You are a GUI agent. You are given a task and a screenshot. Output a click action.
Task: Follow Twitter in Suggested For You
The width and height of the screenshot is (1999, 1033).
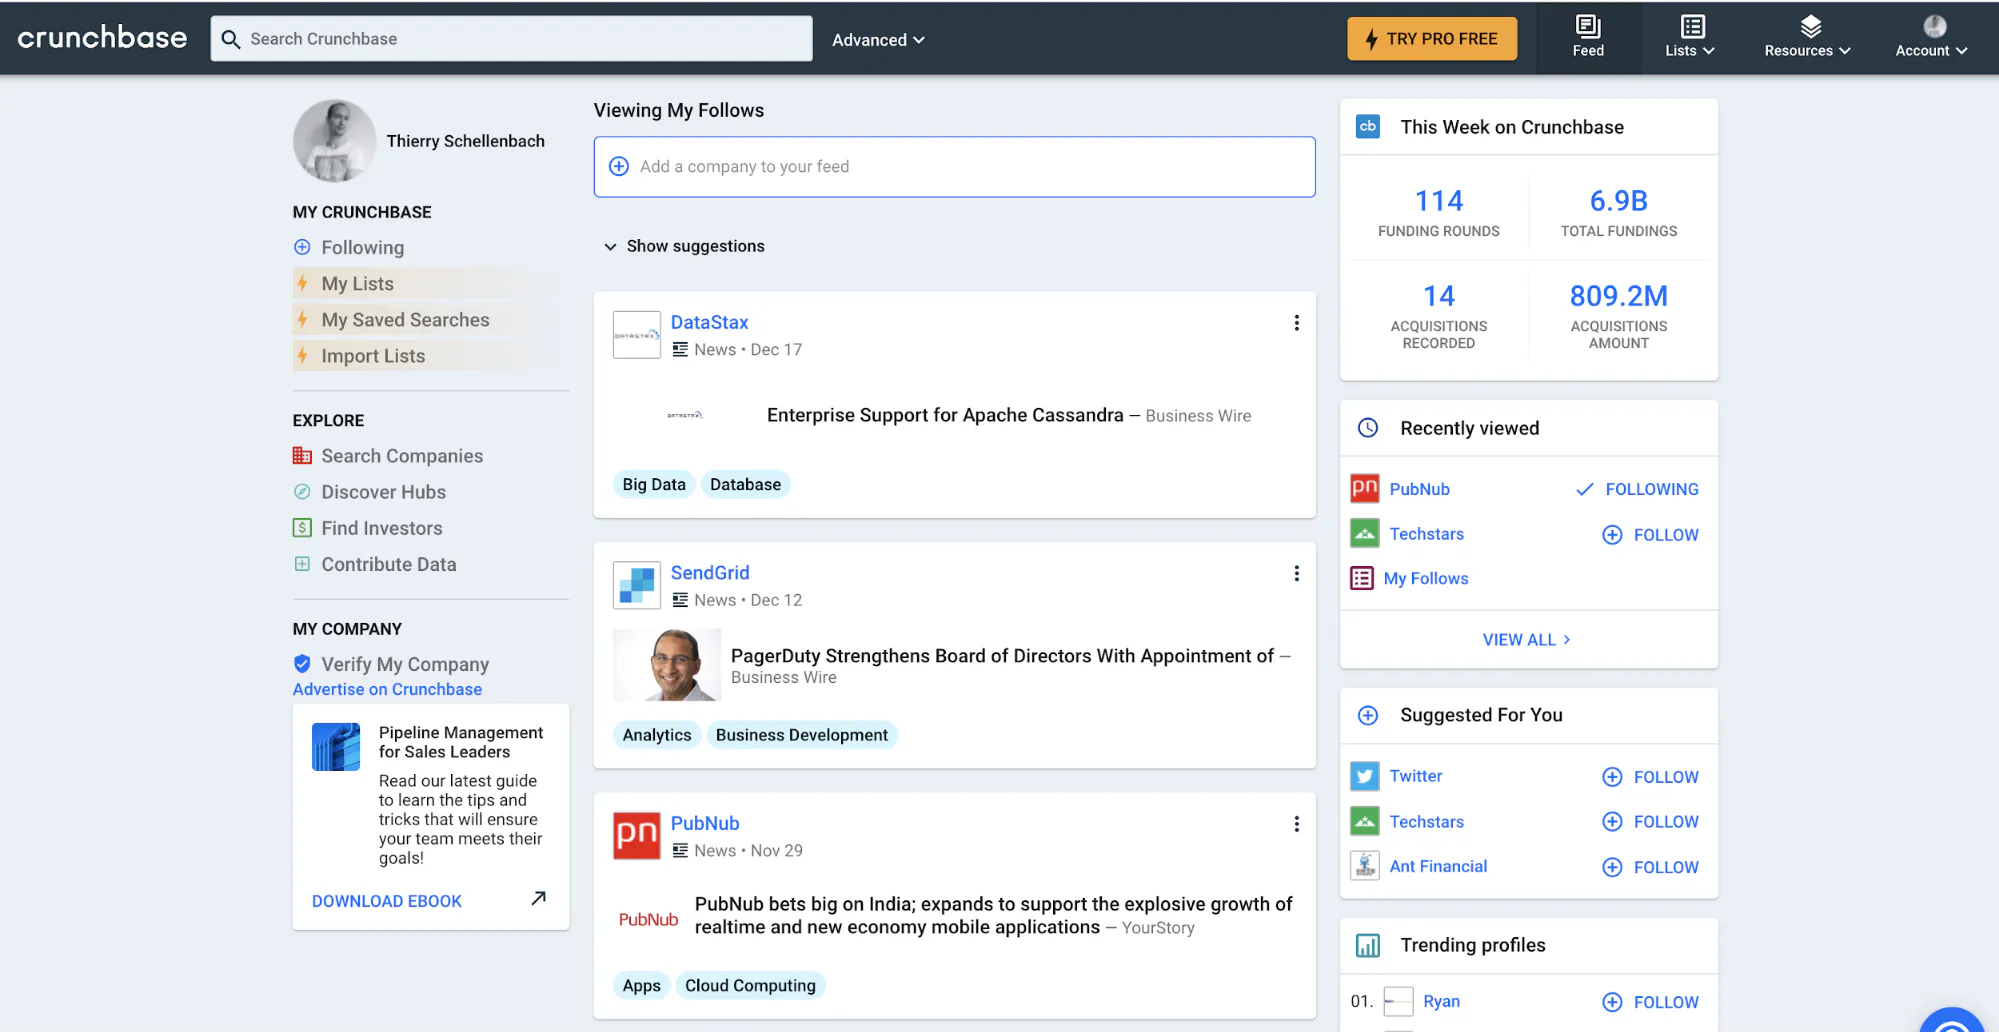point(1650,777)
